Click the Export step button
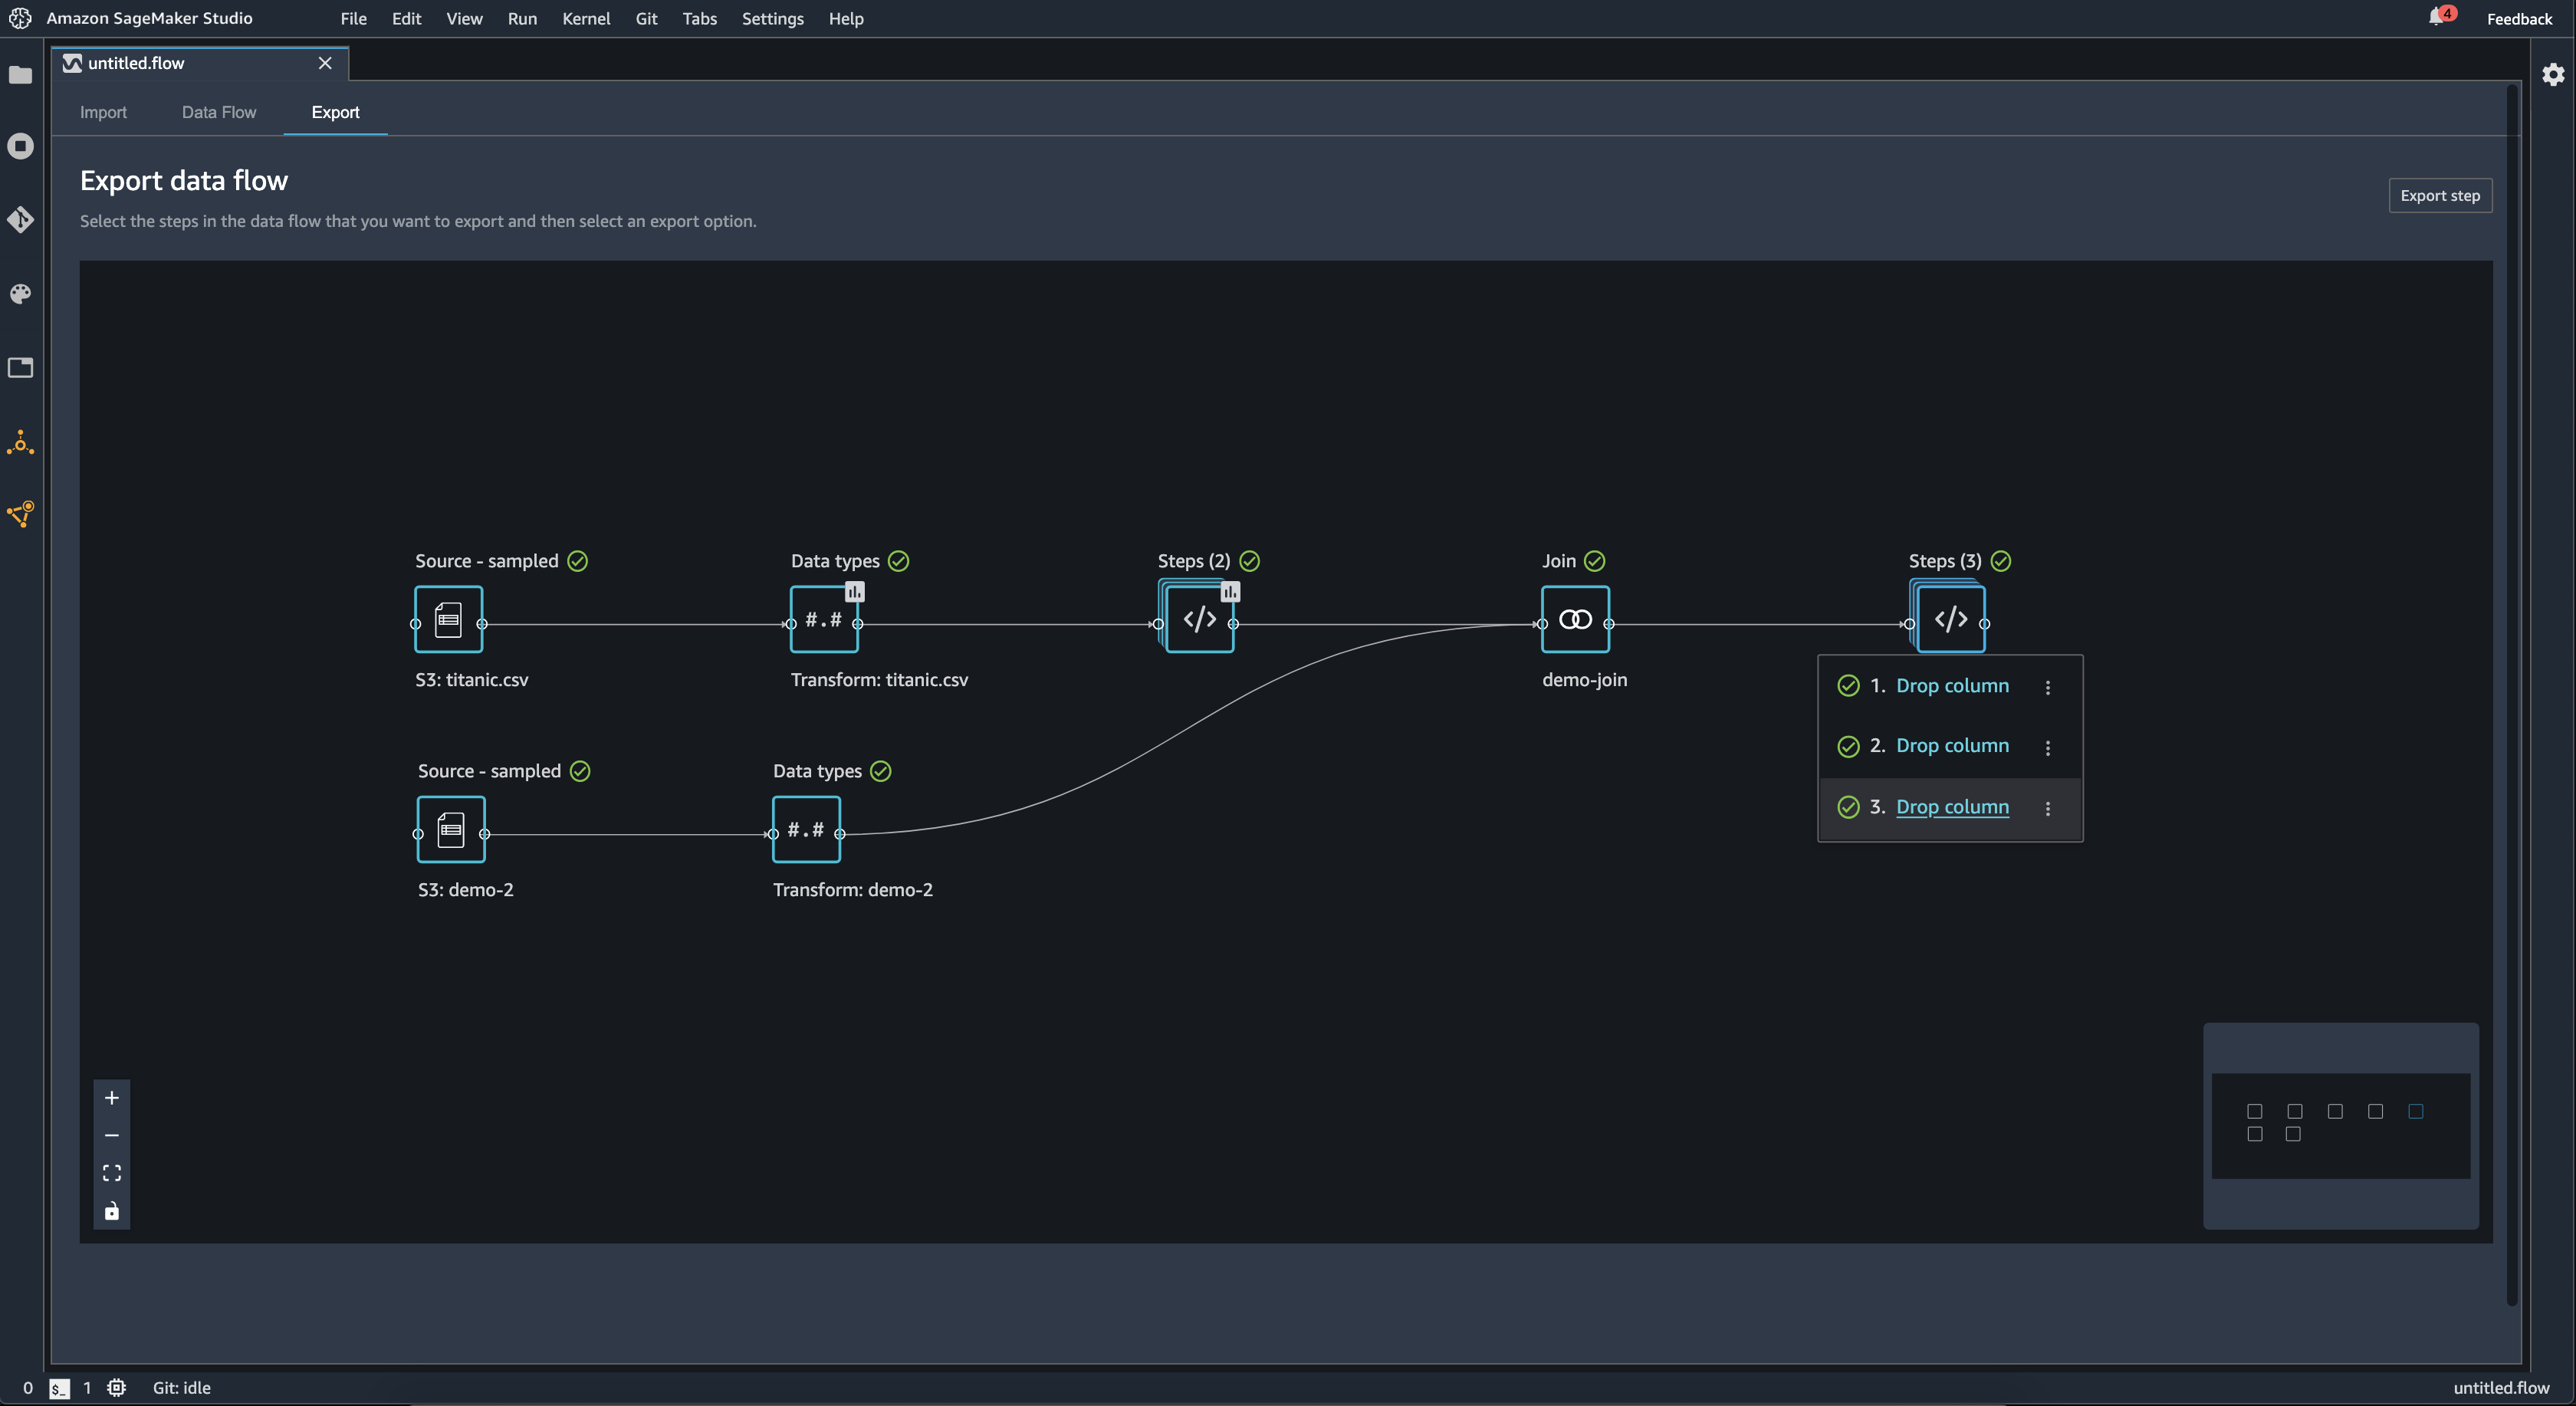The width and height of the screenshot is (2576, 1406). (2439, 195)
